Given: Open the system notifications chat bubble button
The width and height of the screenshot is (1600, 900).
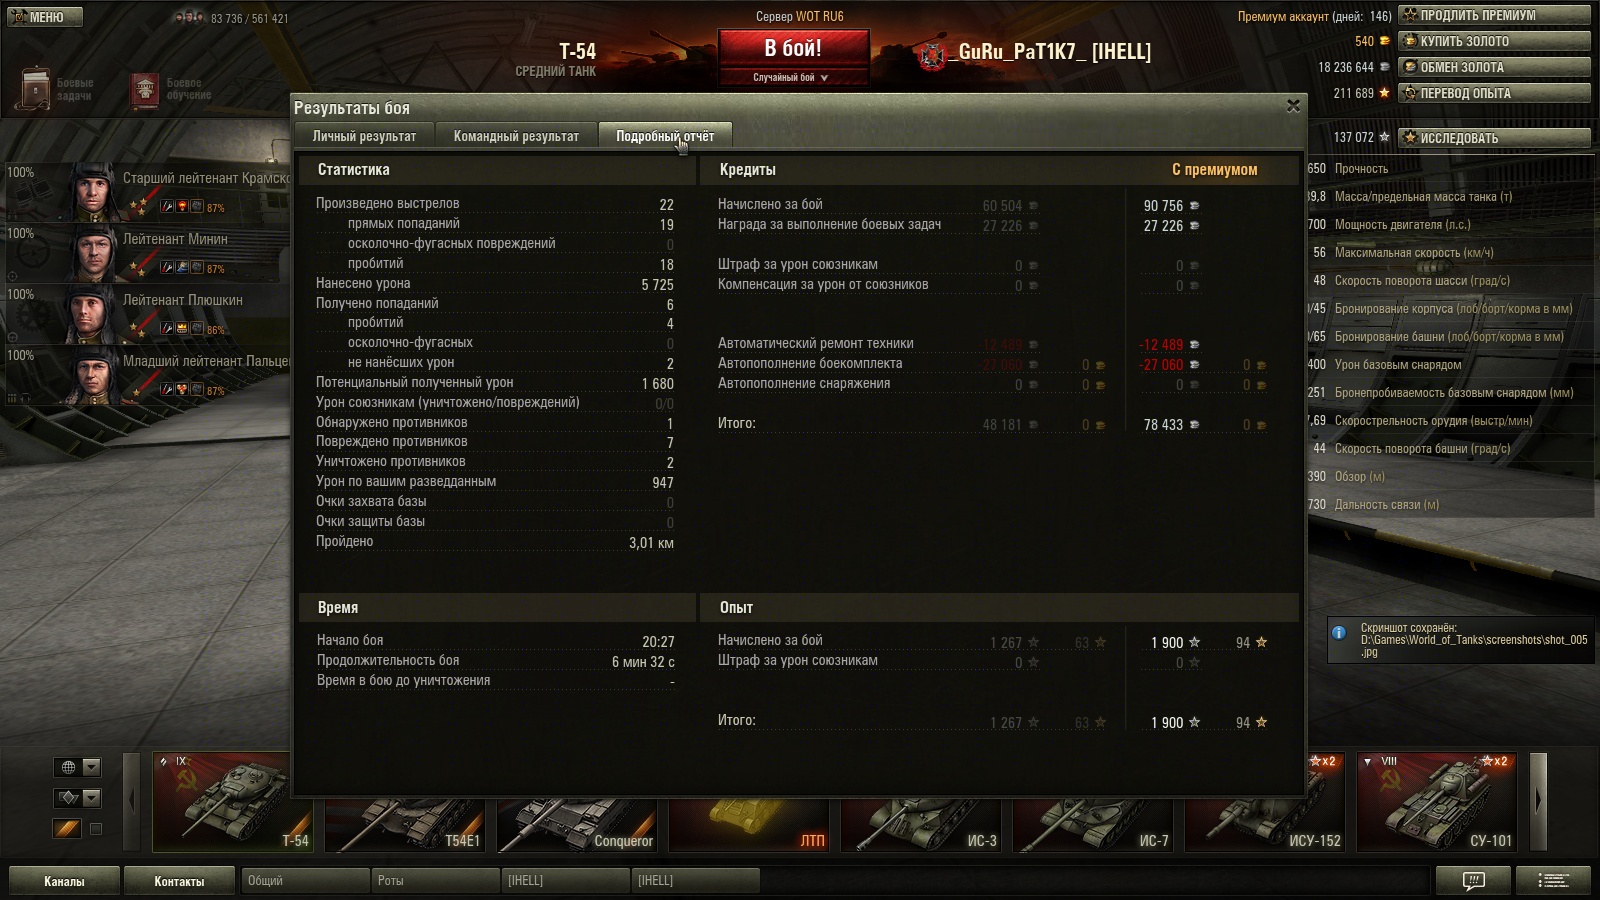Looking at the screenshot, I should coord(1474,881).
